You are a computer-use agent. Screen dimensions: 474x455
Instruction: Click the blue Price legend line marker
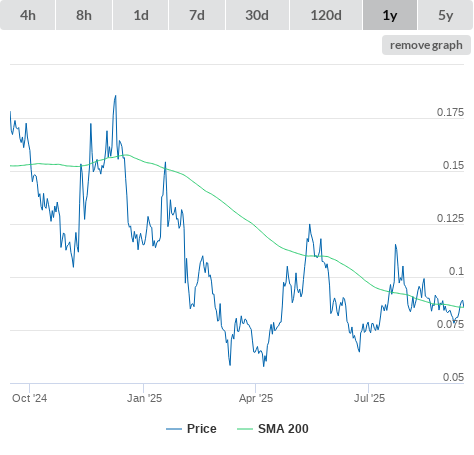pos(174,429)
